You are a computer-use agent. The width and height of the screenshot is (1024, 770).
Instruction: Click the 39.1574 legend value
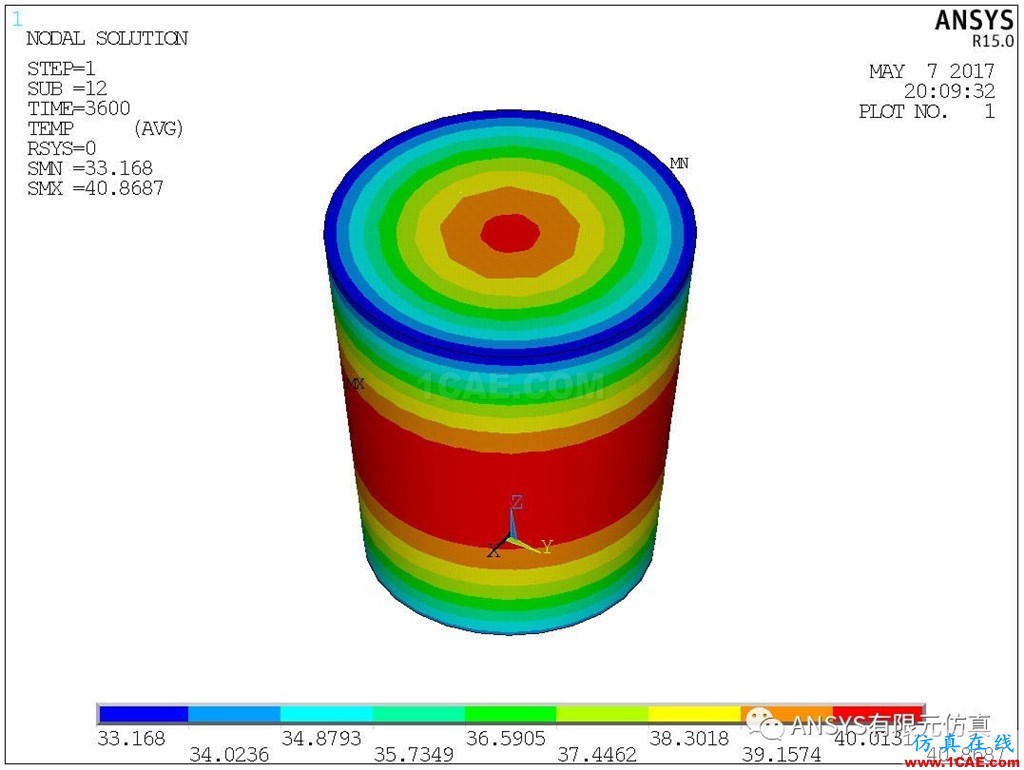pos(781,755)
